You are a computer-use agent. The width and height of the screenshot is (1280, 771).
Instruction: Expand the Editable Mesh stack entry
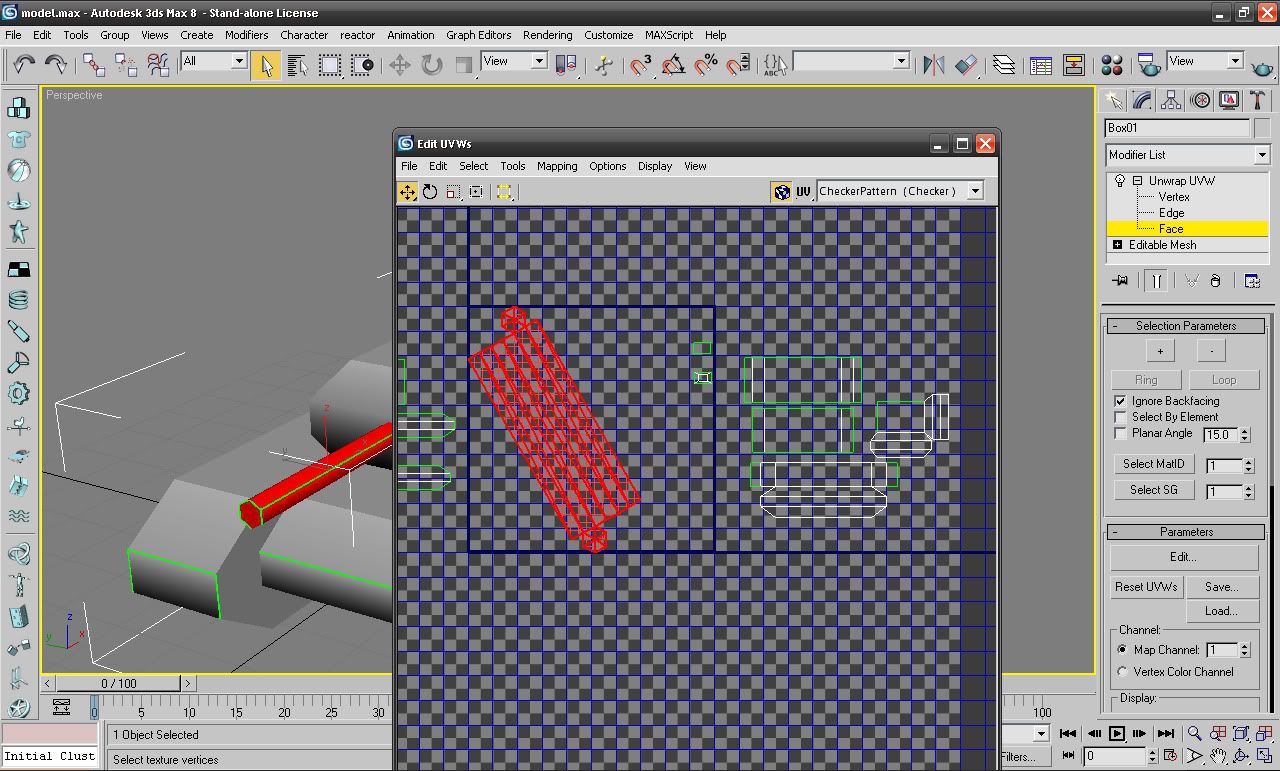tap(1117, 245)
